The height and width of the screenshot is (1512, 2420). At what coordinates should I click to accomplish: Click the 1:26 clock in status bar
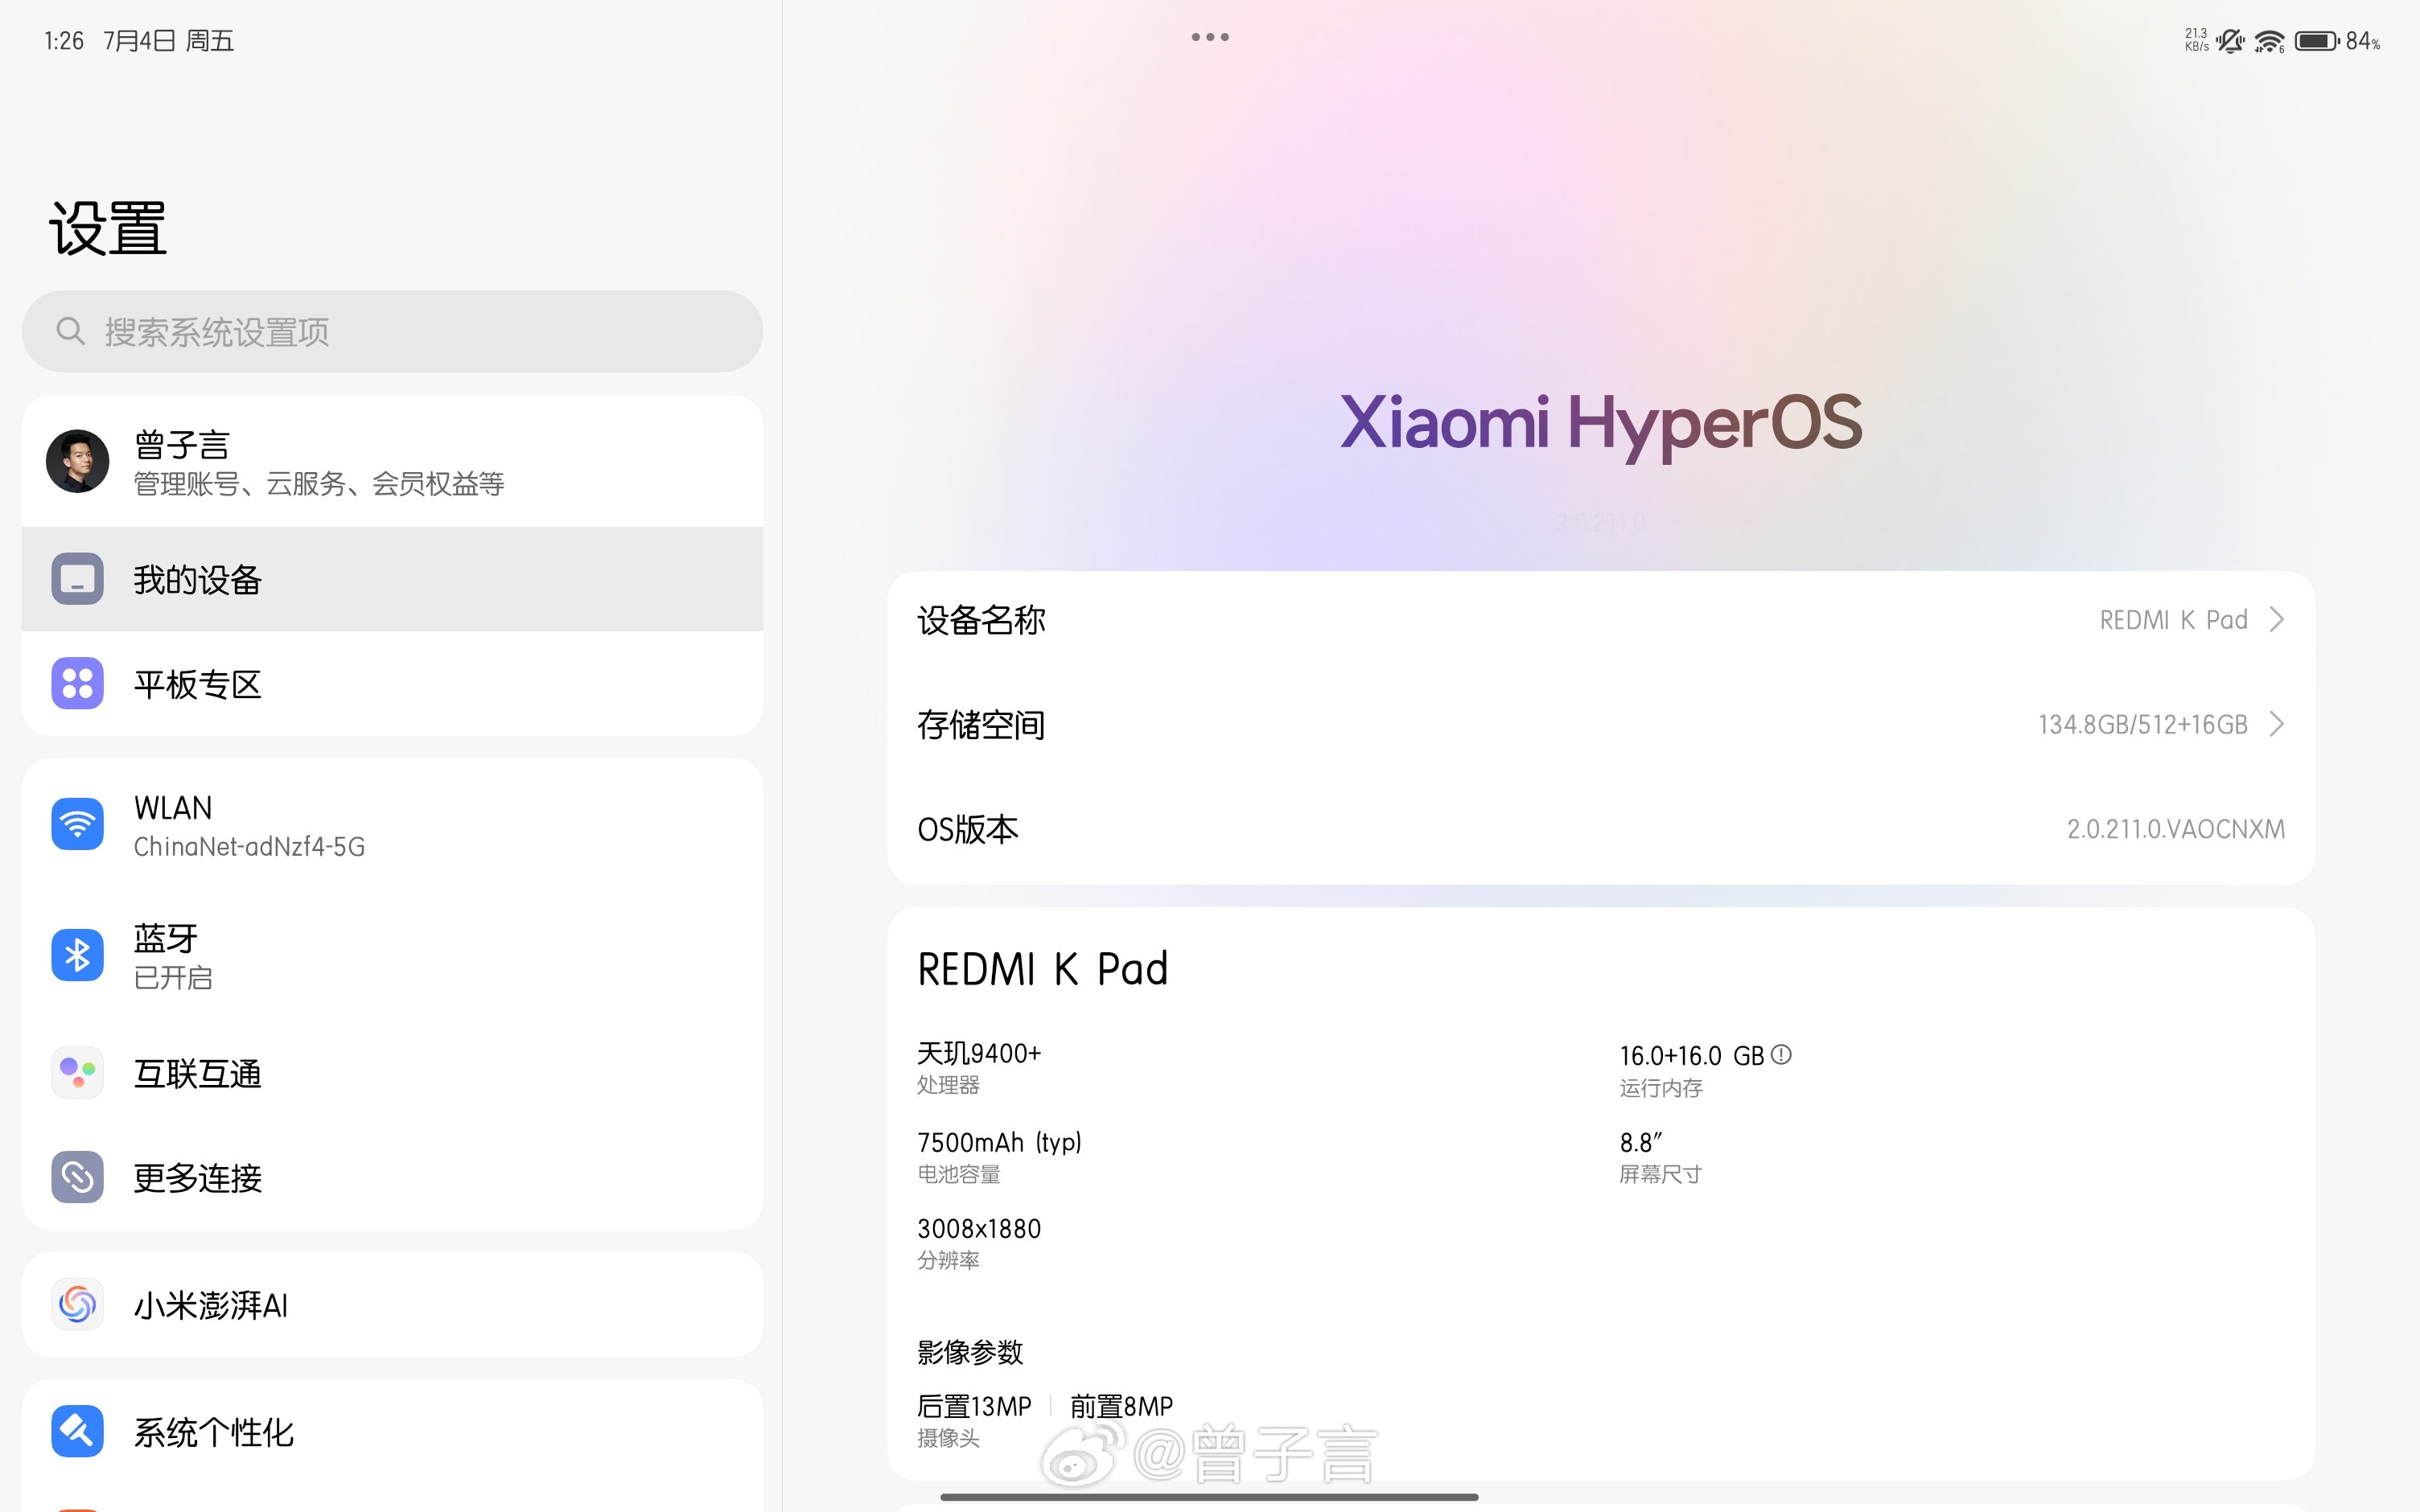pos(64,40)
